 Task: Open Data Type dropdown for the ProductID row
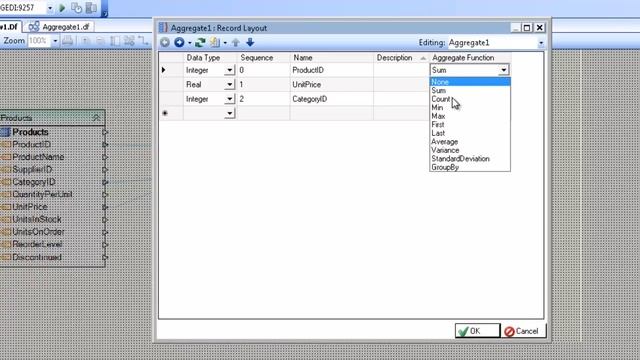(229, 70)
